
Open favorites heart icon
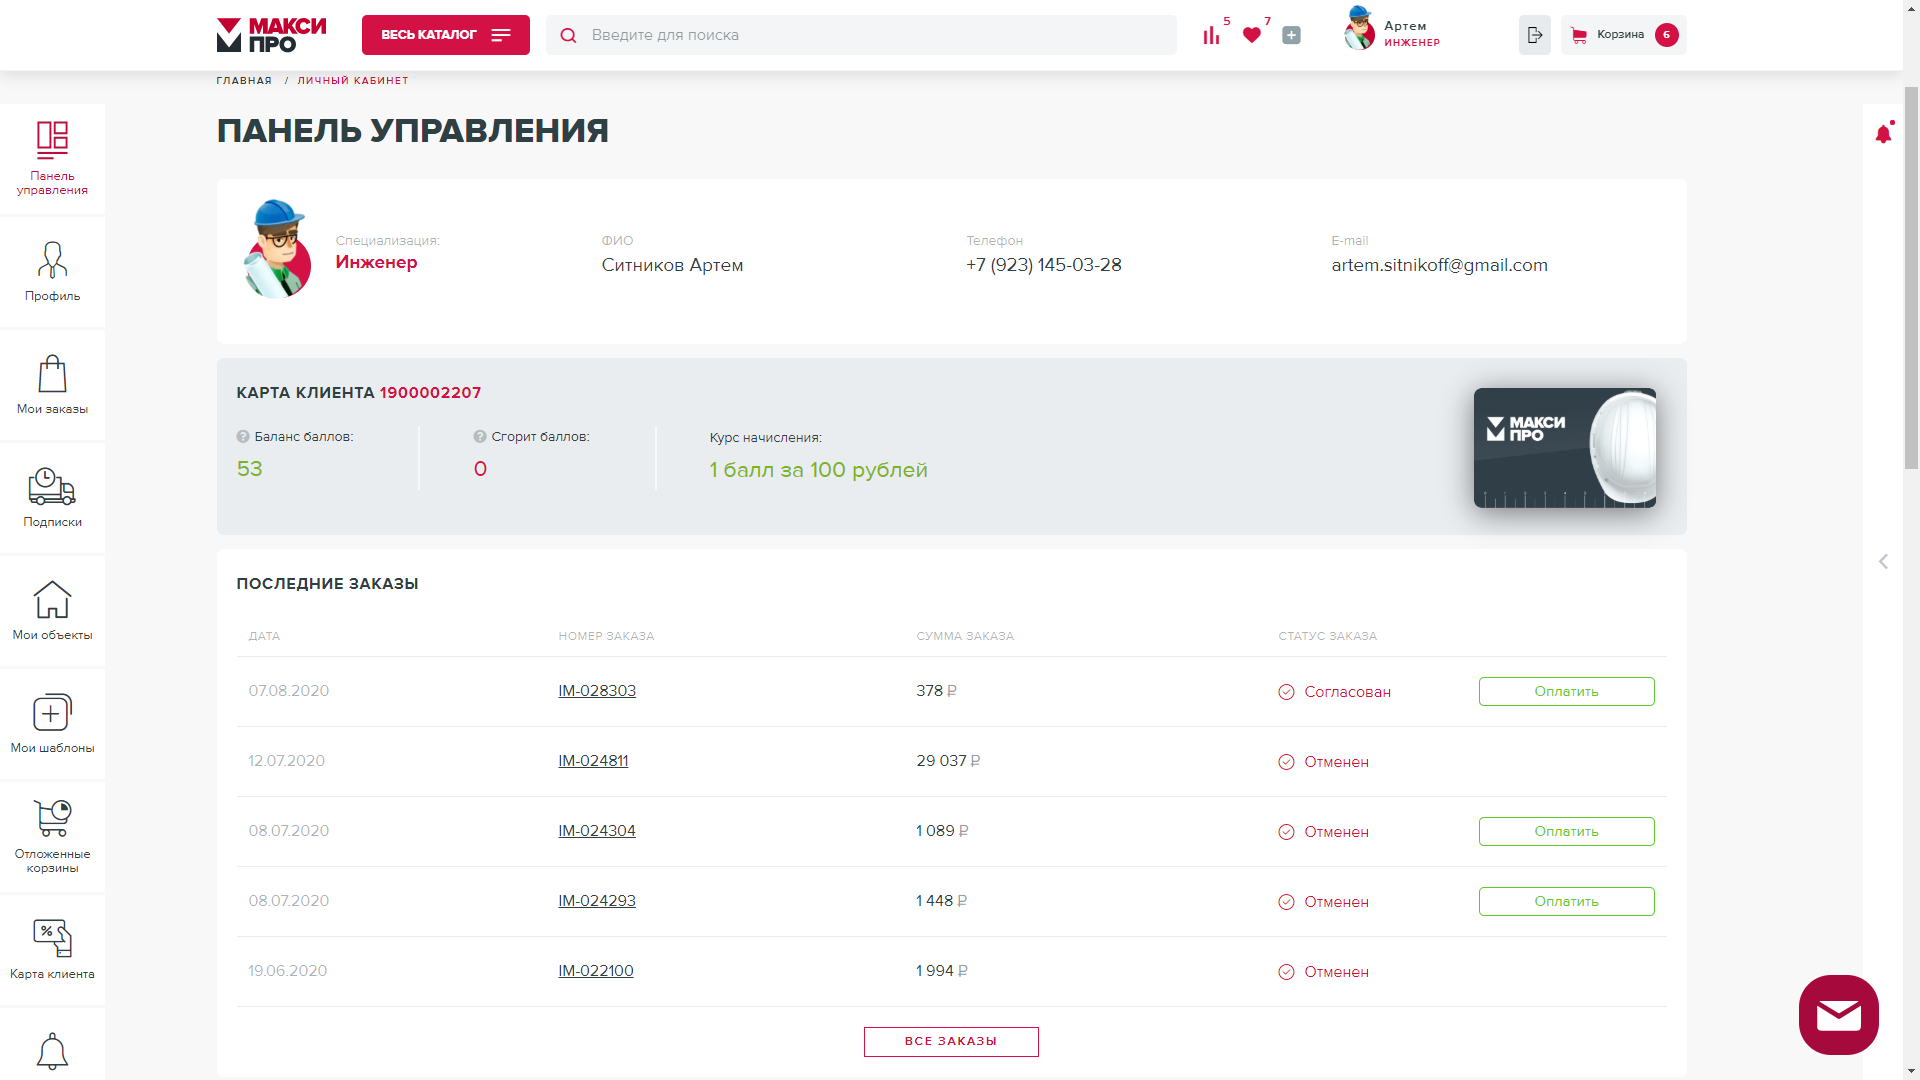click(1251, 35)
